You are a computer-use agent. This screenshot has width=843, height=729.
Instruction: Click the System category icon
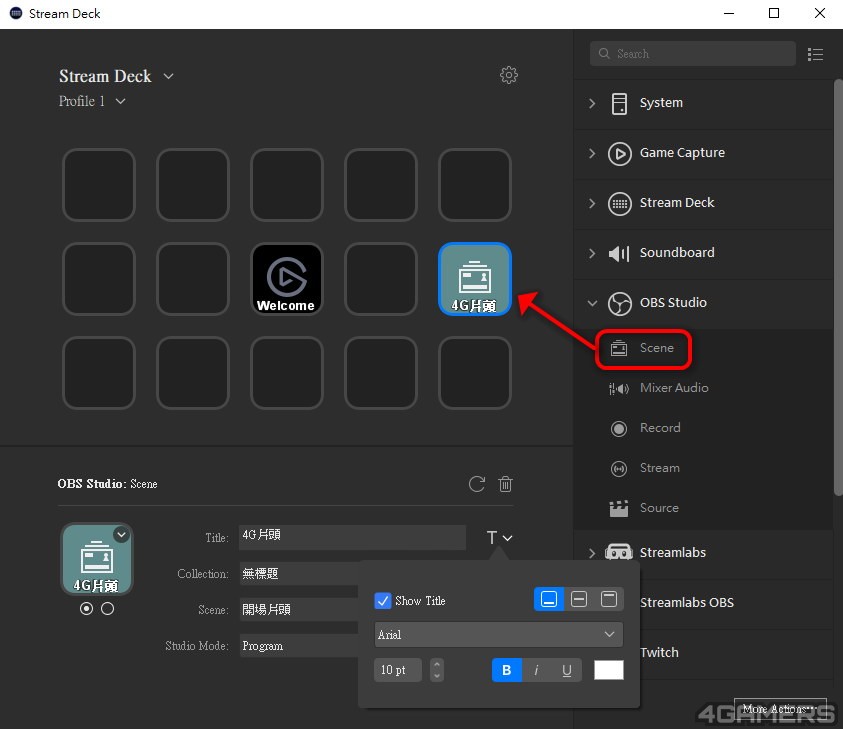619,103
